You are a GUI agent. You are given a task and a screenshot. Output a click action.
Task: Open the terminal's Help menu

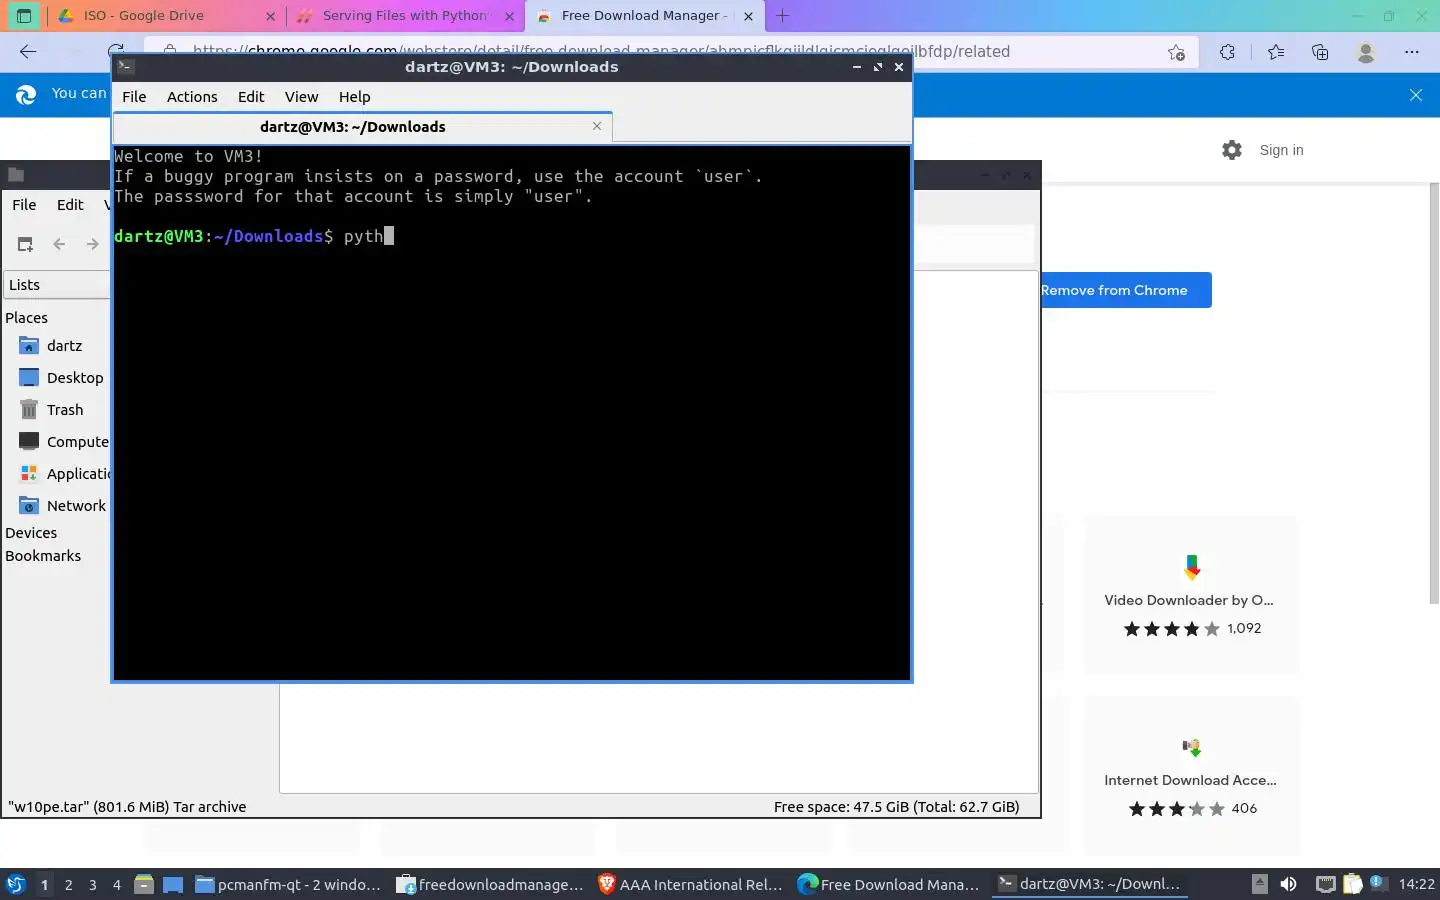(354, 97)
